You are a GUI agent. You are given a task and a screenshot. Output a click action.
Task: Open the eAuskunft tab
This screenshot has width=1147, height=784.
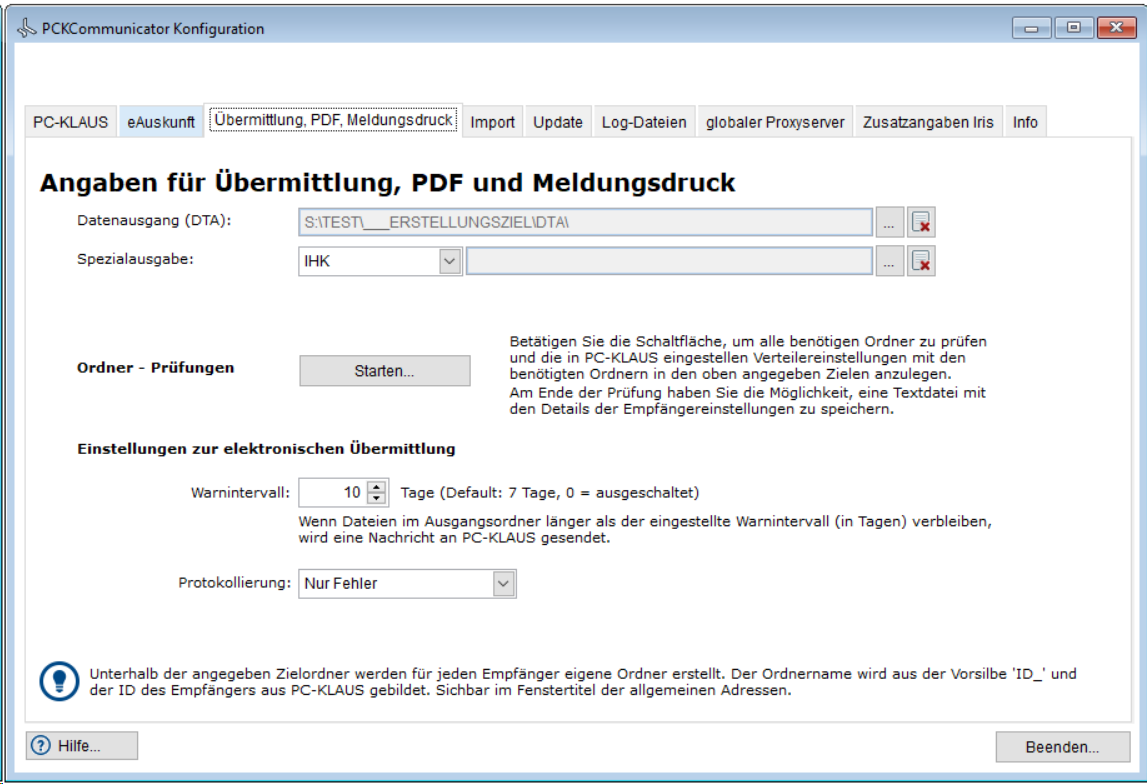click(161, 122)
